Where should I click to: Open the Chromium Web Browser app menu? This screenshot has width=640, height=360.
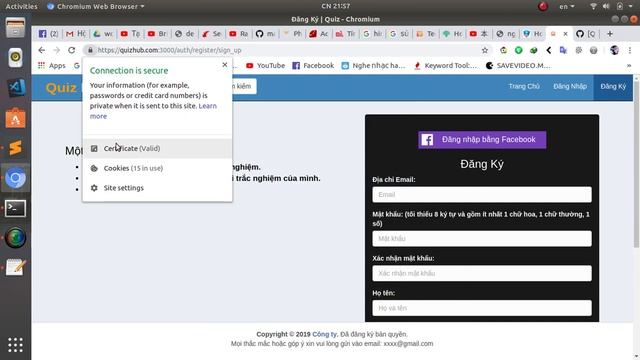[x=96, y=6]
